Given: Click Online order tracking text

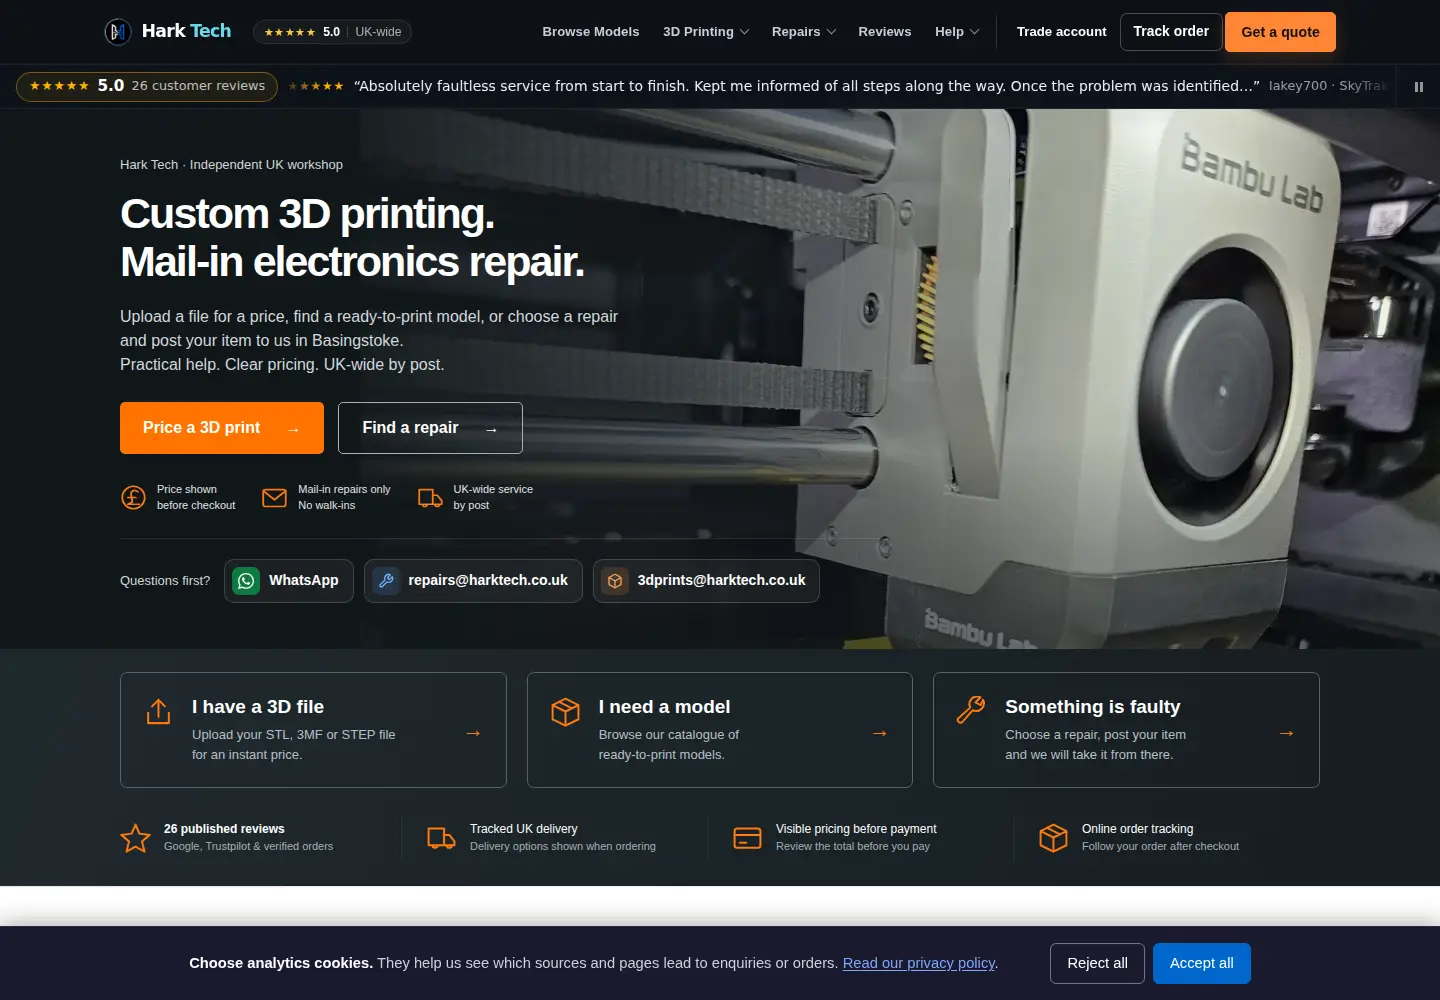Looking at the screenshot, I should point(1138,829).
